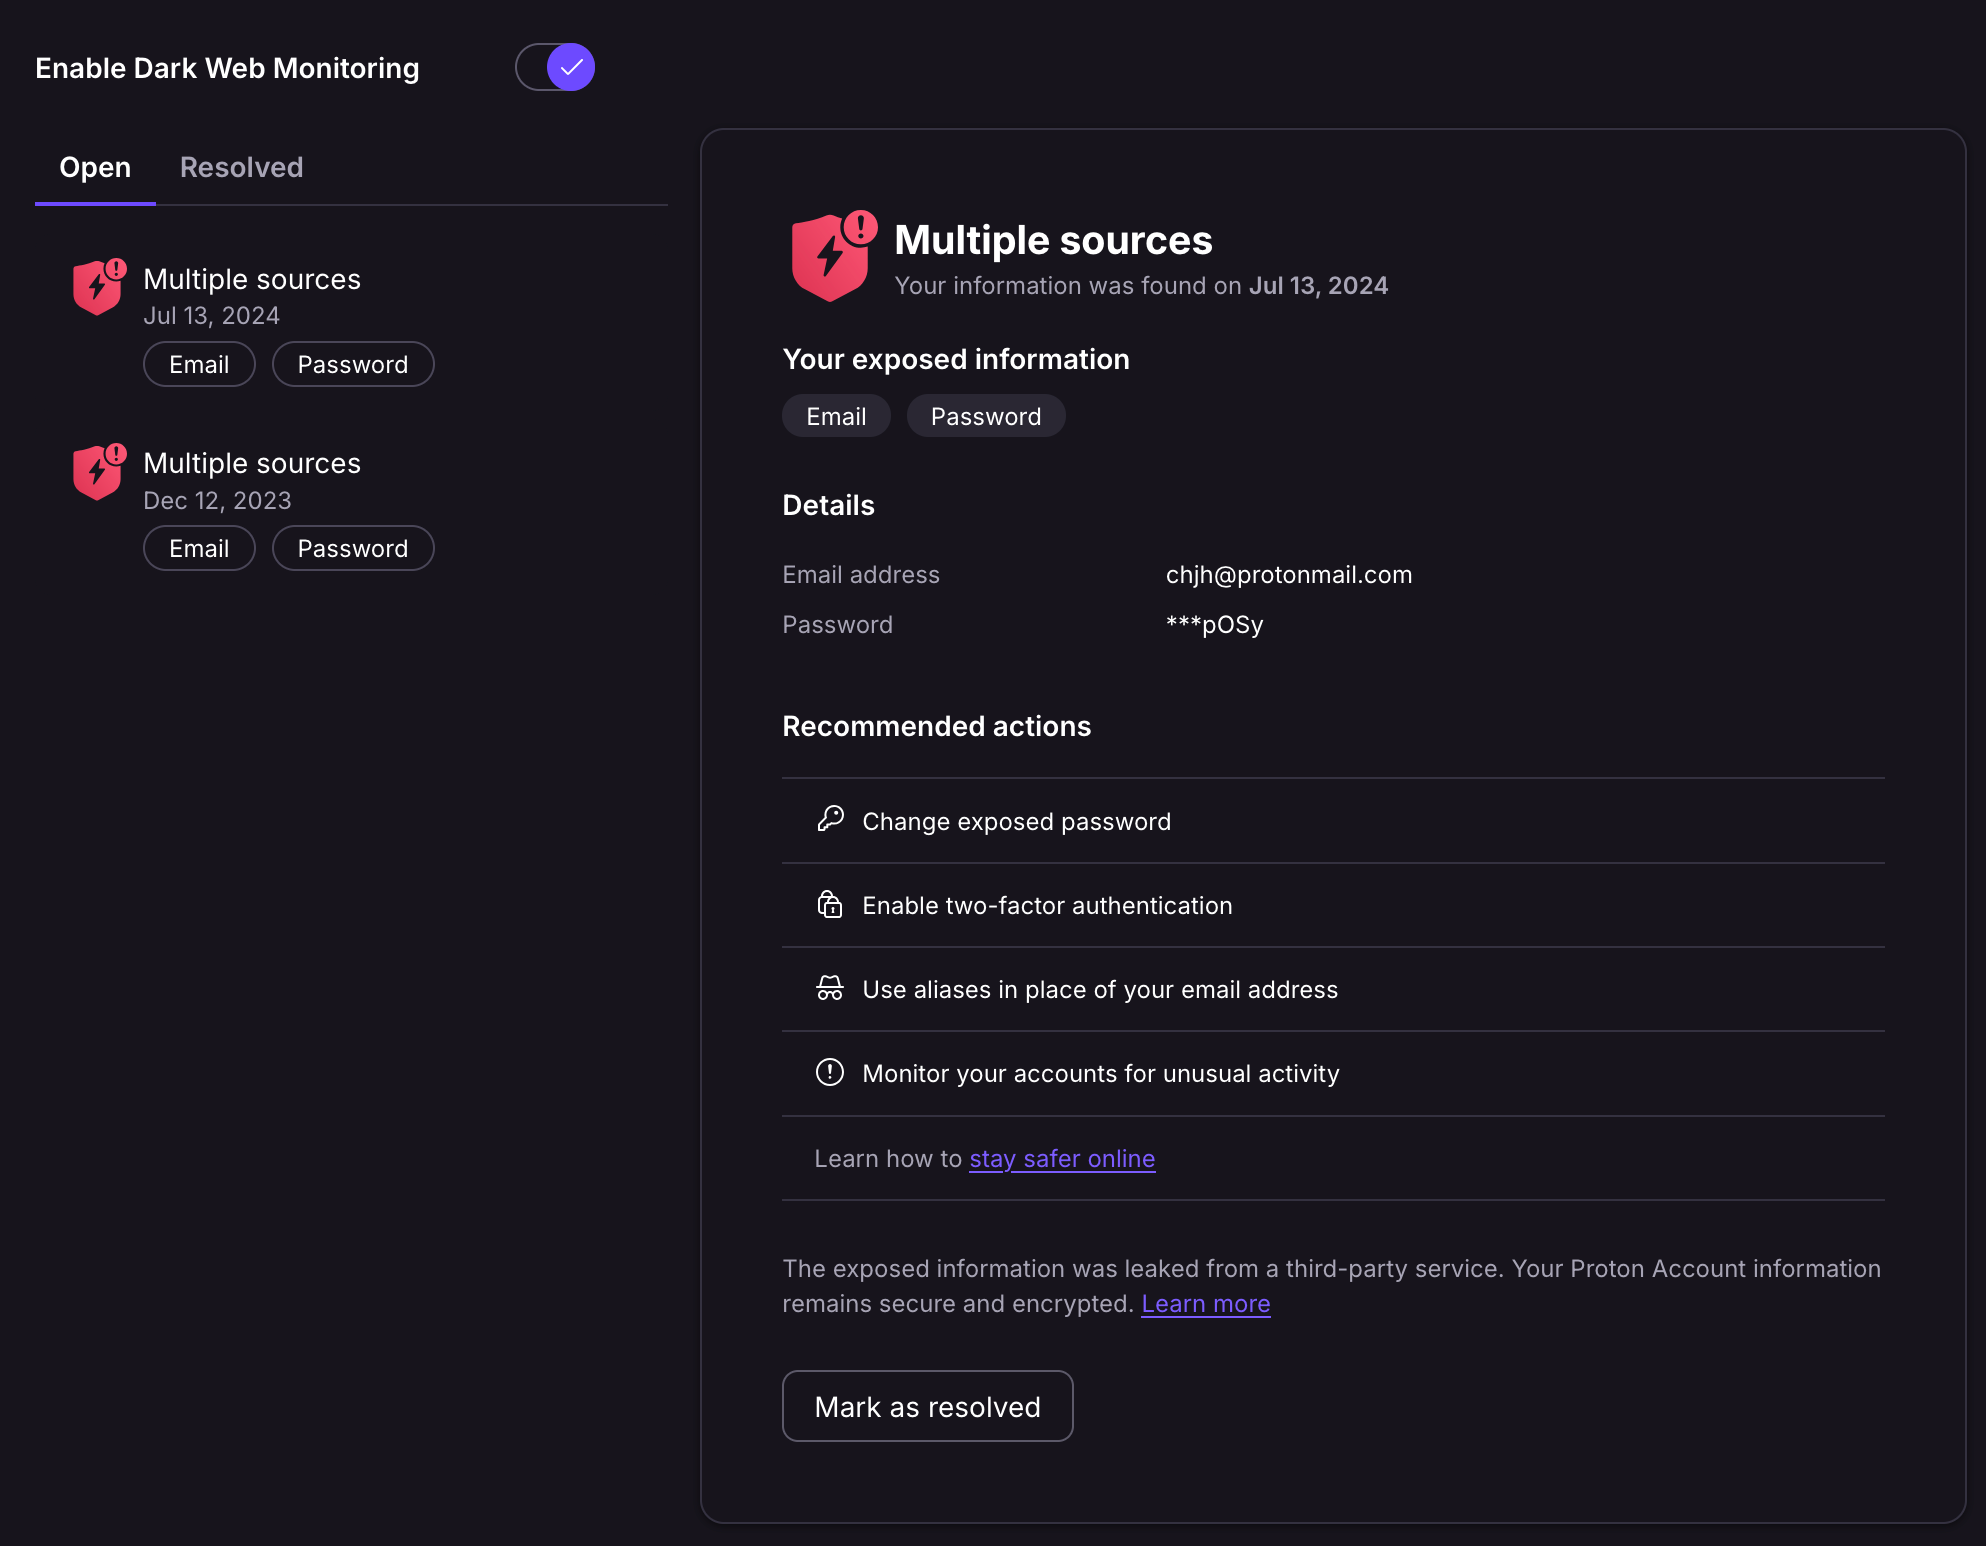This screenshot has height=1546, width=1986.
Task: Toggle the Password exposed information chip
Action: (x=987, y=416)
